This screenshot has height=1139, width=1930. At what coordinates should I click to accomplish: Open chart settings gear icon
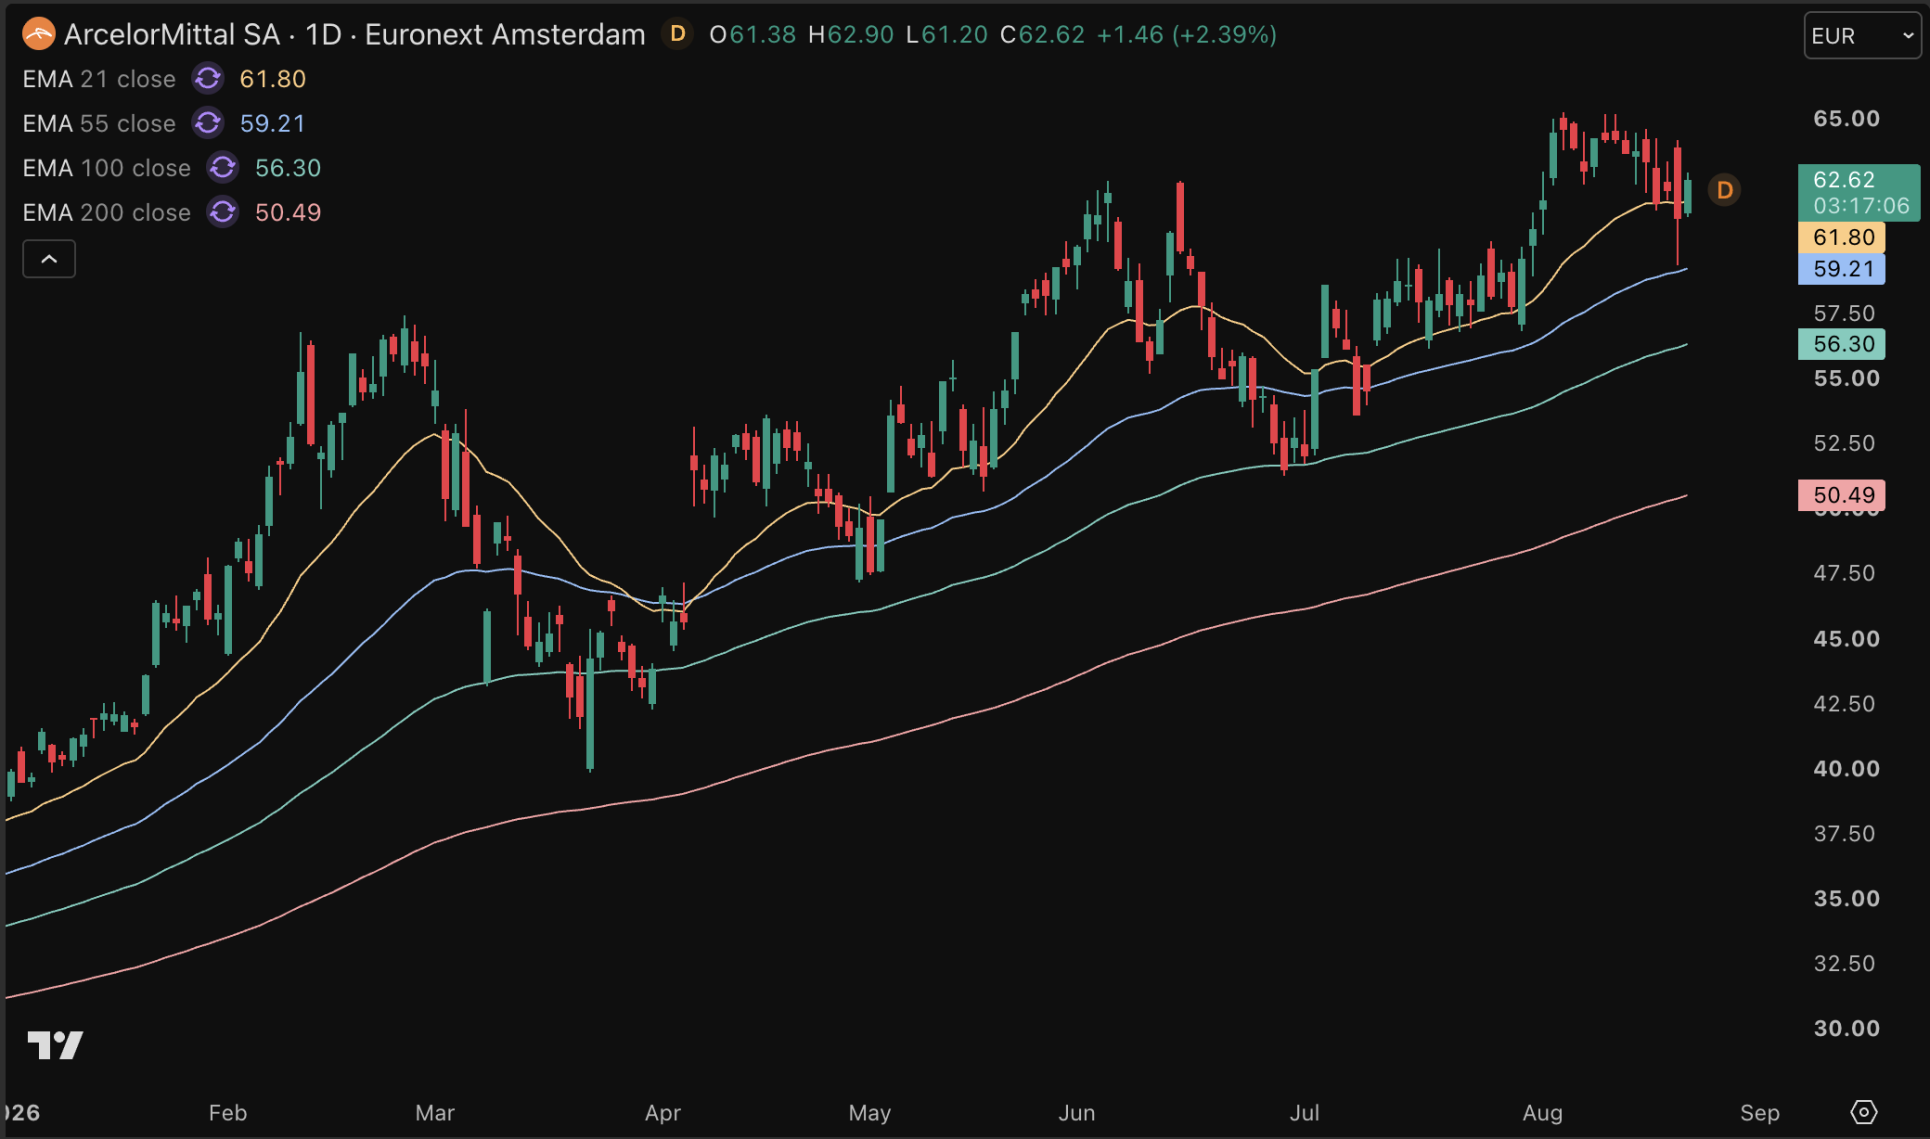point(1863,1112)
